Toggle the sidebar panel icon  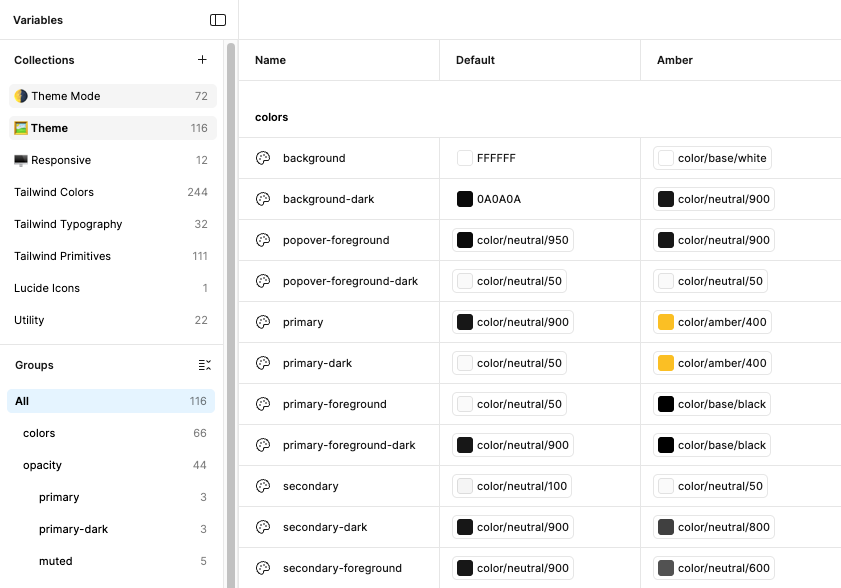point(218,20)
